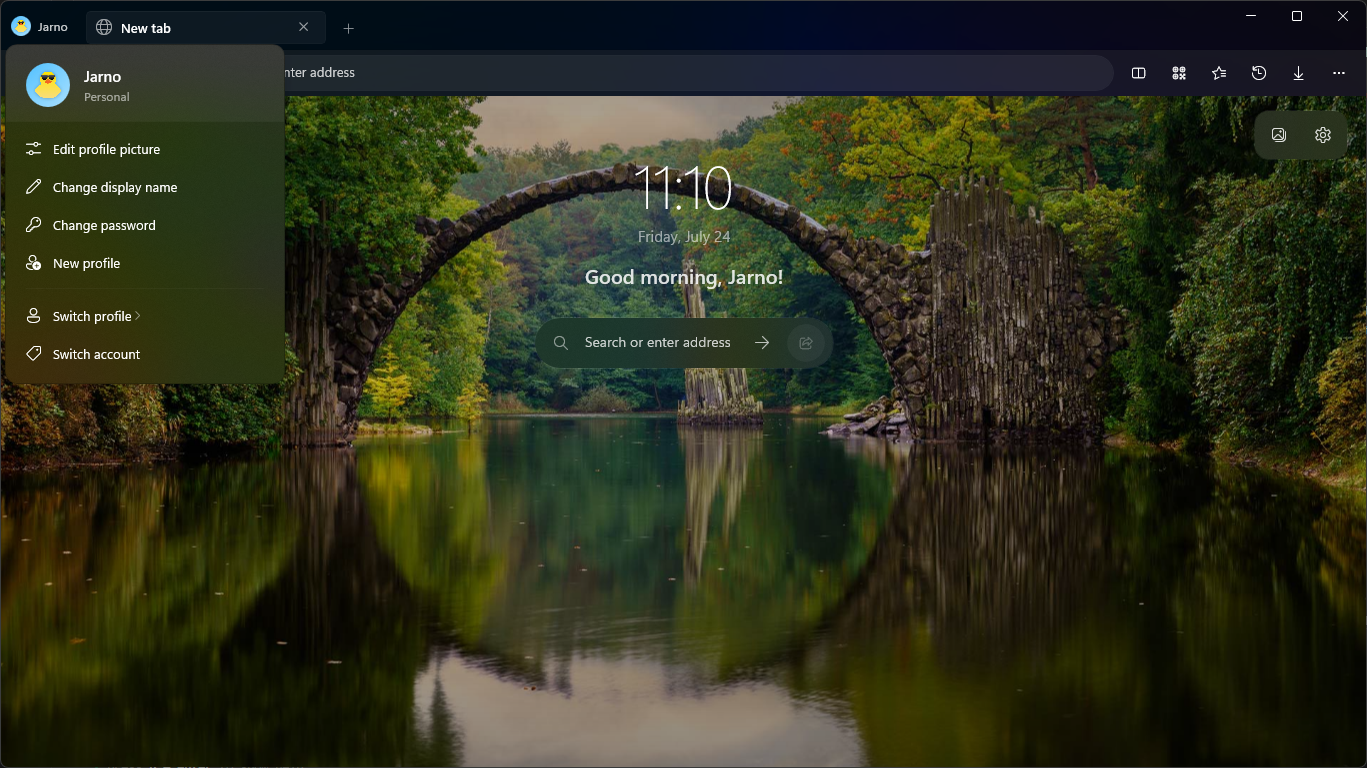This screenshot has width=1367, height=768.
Task: Click the Personal label under Jarno
Action: [107, 97]
